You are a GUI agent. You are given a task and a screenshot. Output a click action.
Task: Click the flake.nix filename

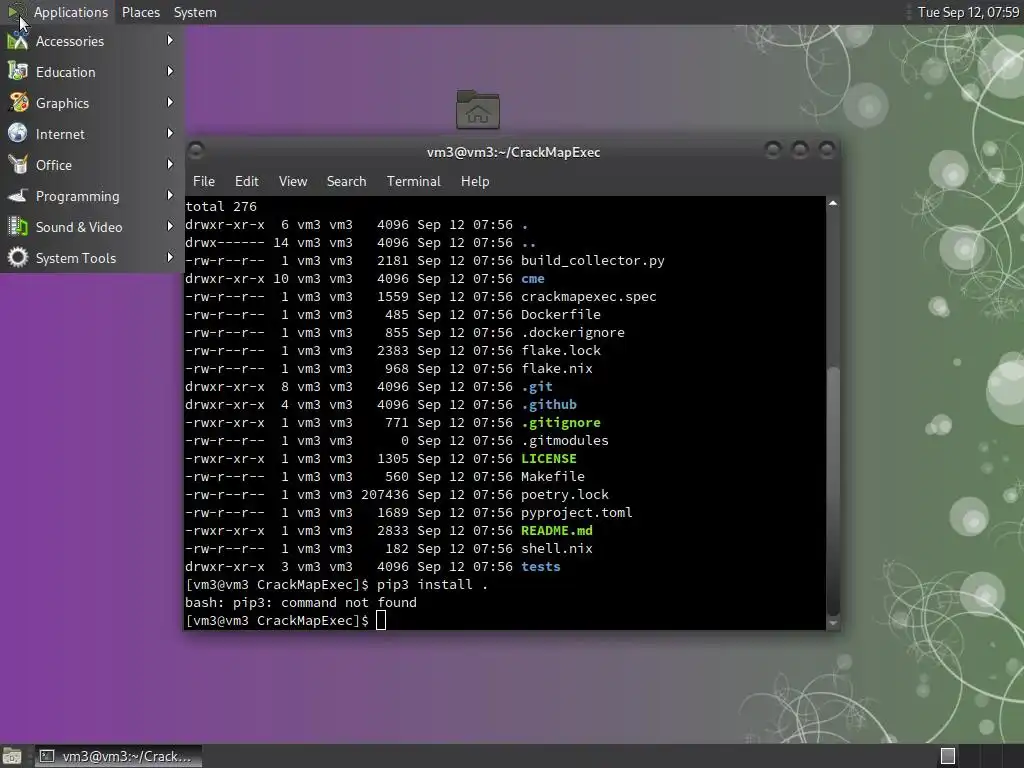[556, 368]
